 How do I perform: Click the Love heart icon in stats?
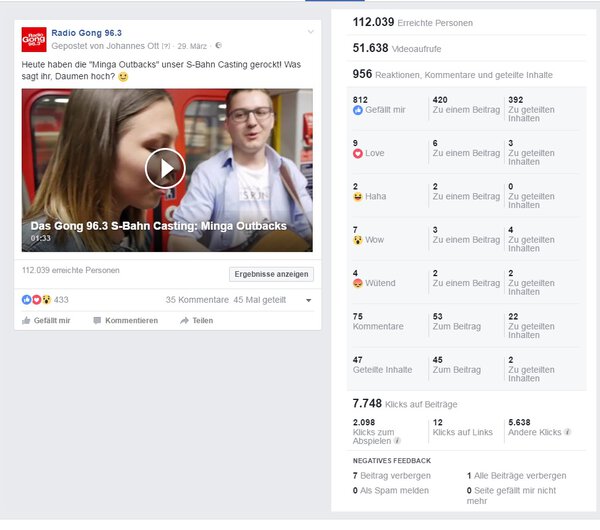click(x=358, y=153)
